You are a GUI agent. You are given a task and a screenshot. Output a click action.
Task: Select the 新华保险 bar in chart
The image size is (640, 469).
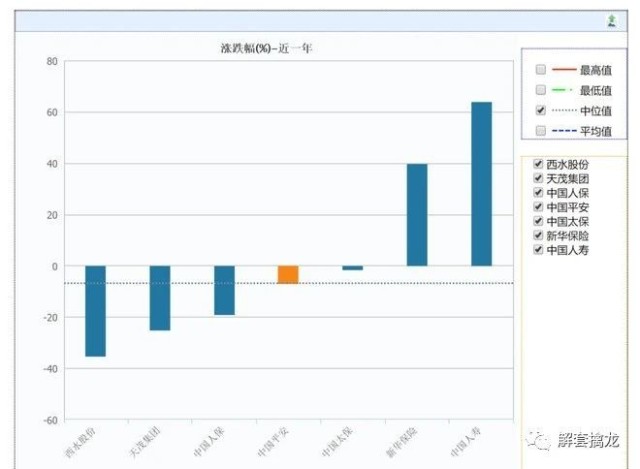[x=417, y=215]
